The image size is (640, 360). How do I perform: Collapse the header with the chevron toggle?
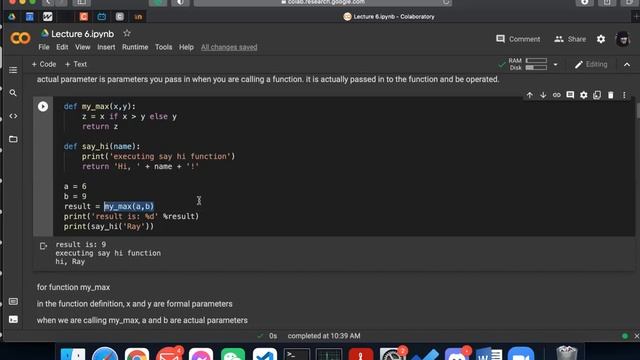point(627,64)
